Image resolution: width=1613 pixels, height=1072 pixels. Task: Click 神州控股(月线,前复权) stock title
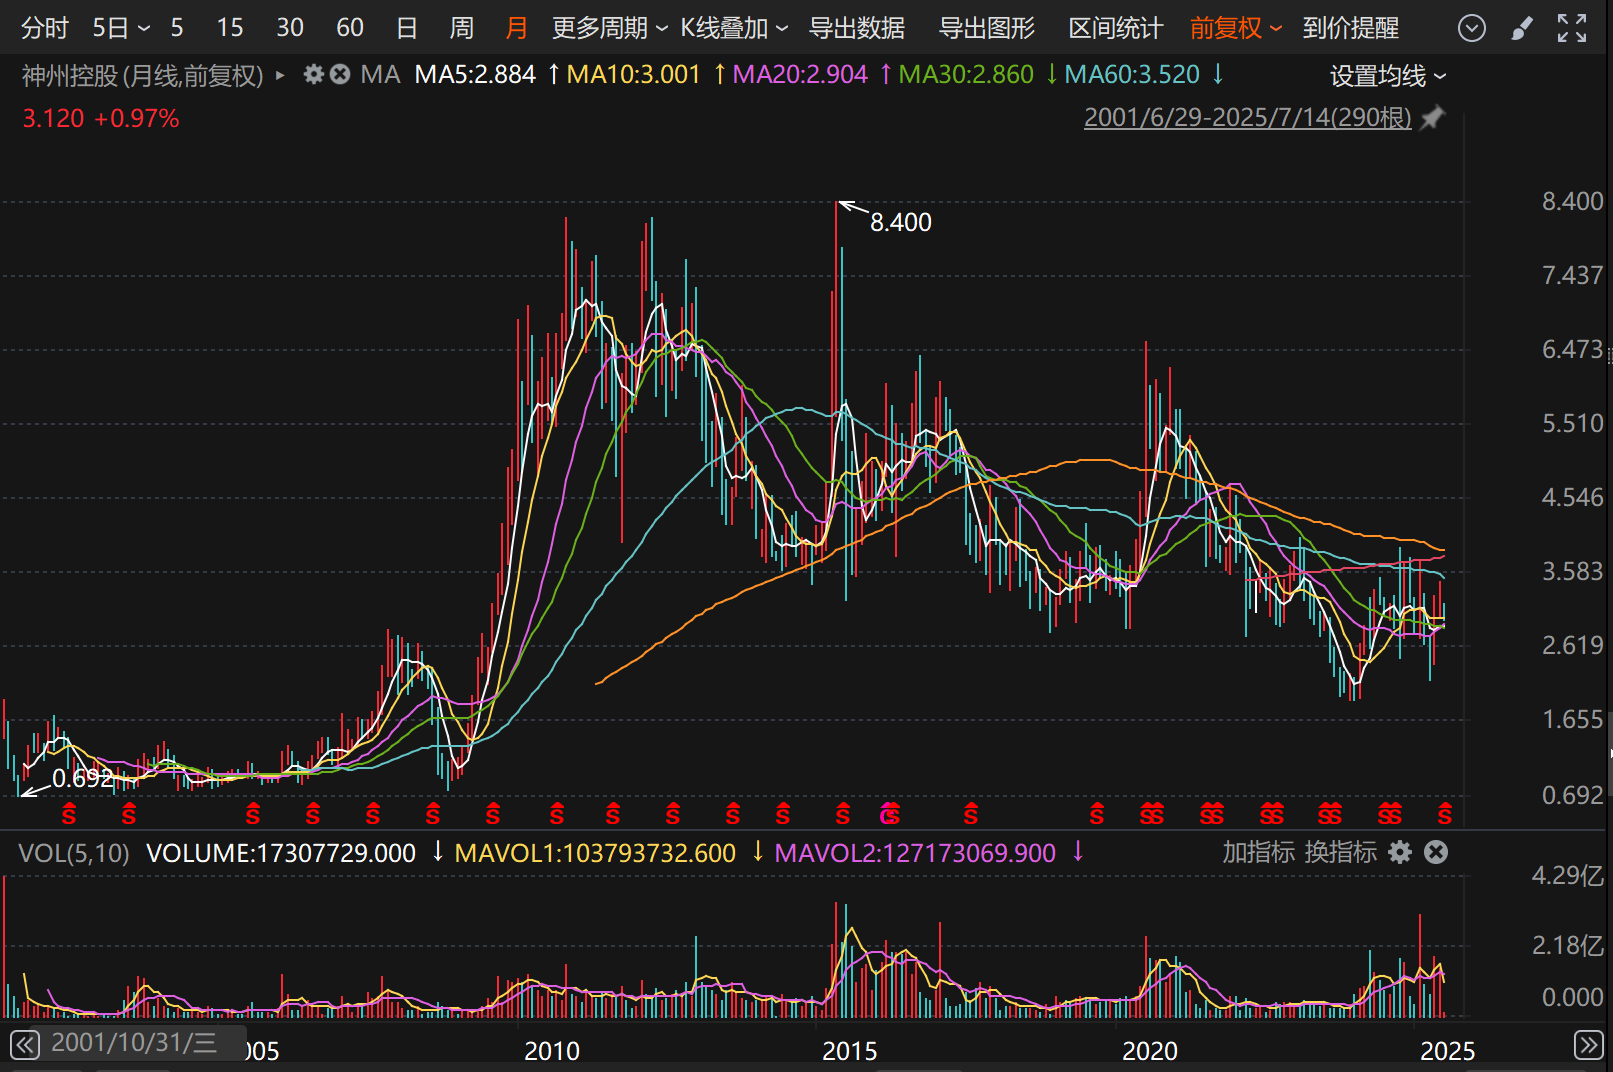coord(143,75)
